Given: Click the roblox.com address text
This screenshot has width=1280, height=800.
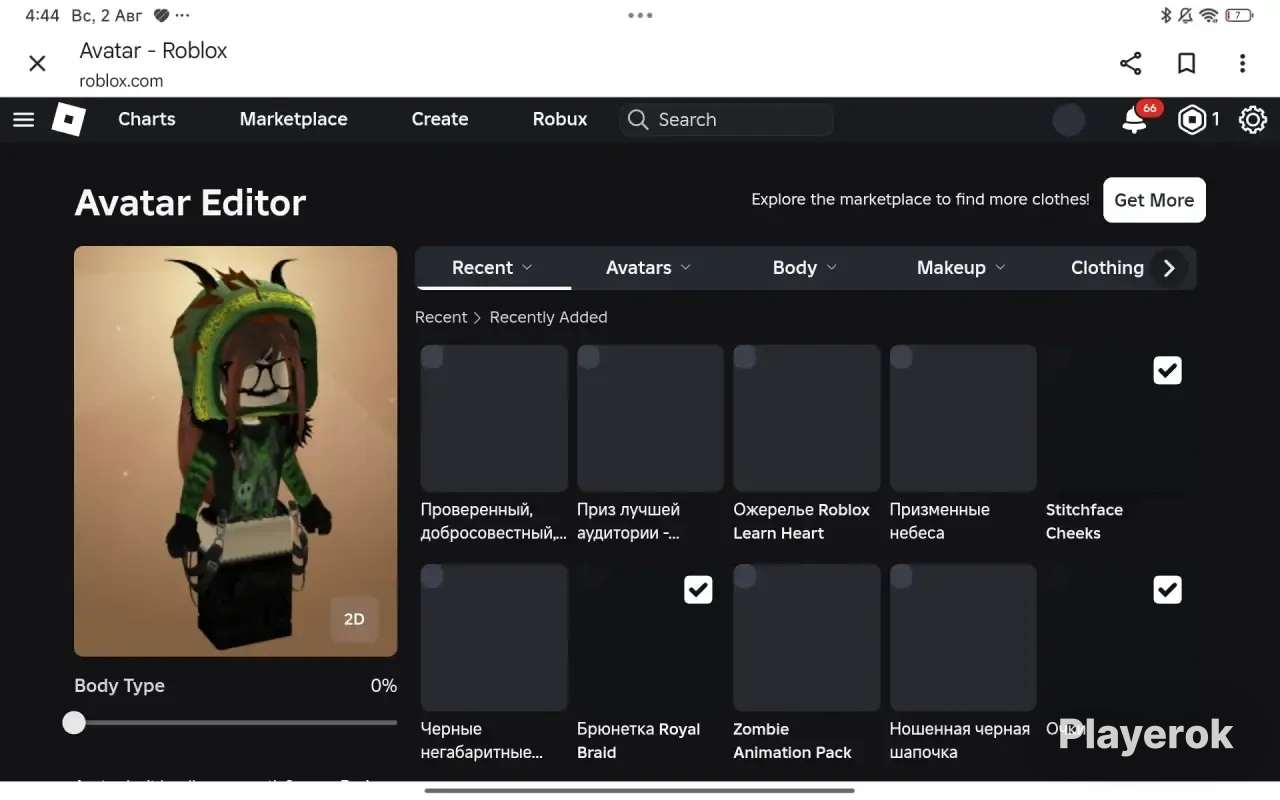Looking at the screenshot, I should (x=121, y=81).
